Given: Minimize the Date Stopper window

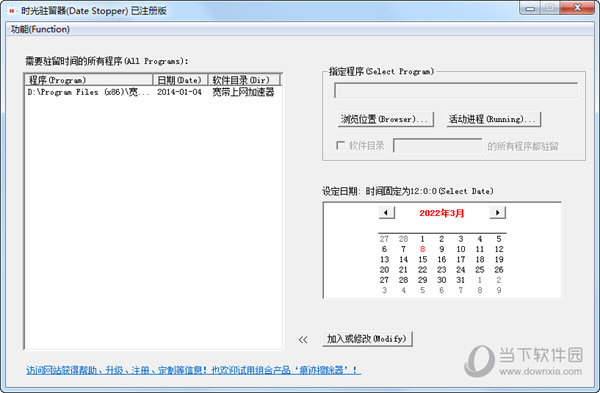Looking at the screenshot, I should tap(530, 8).
